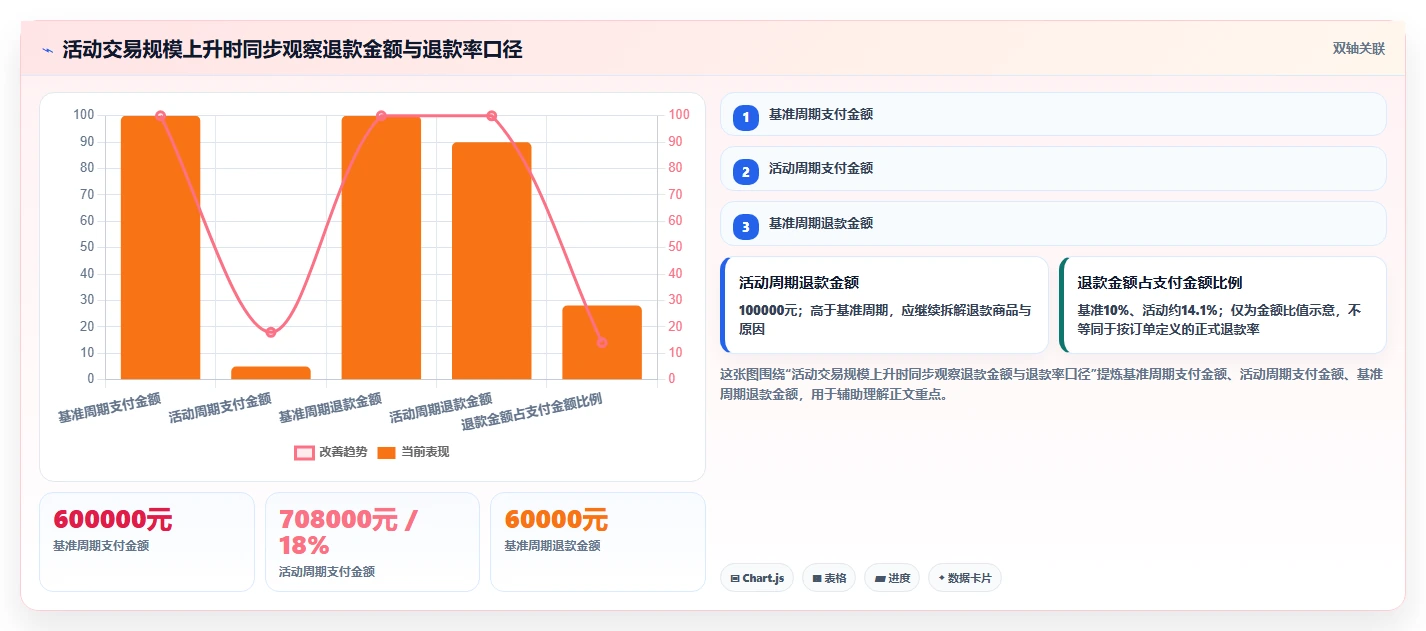
Task: Click the axis label 基准周期退款金额
Action: coord(330,407)
